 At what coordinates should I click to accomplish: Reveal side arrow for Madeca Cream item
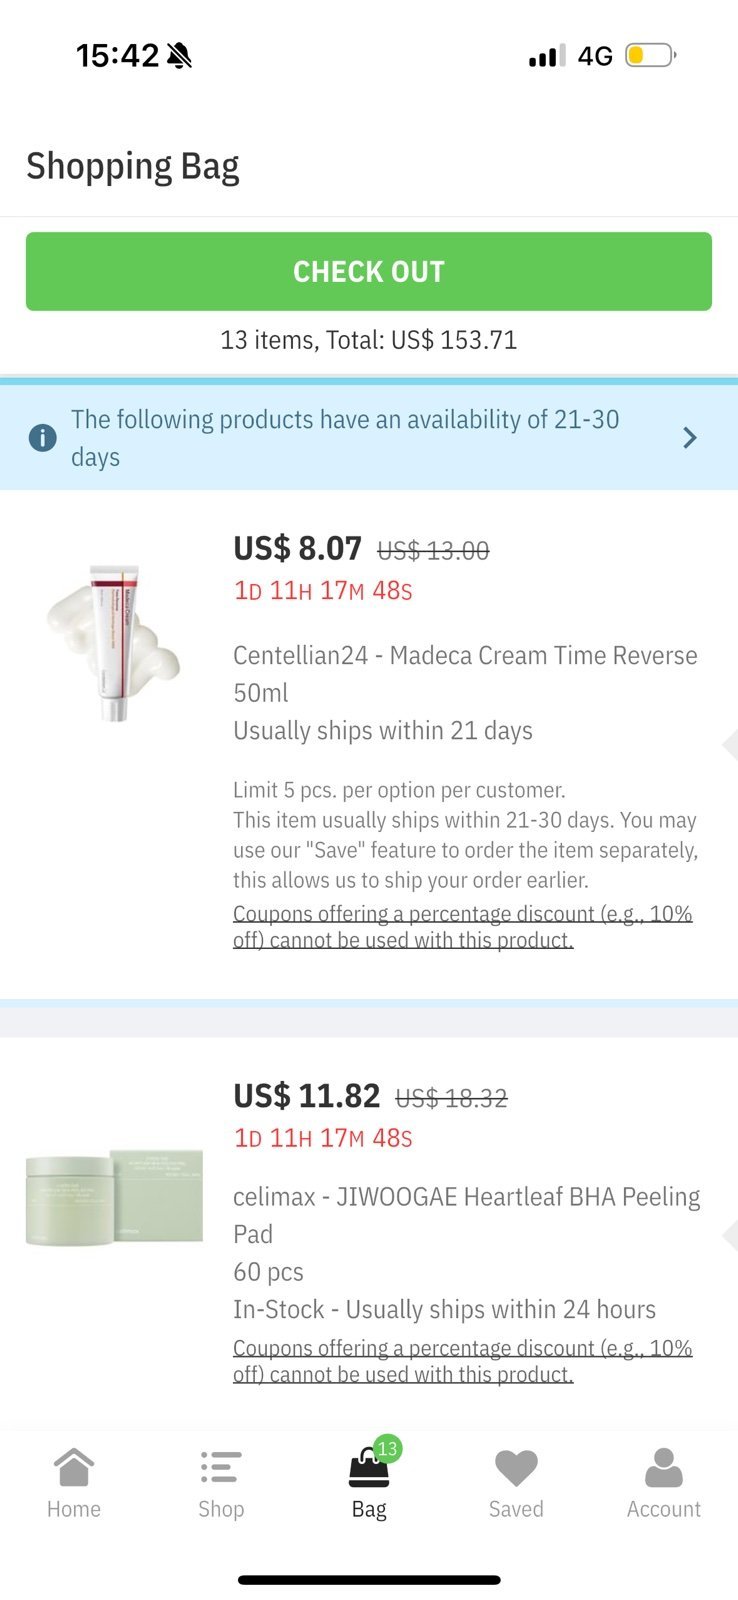(729, 744)
